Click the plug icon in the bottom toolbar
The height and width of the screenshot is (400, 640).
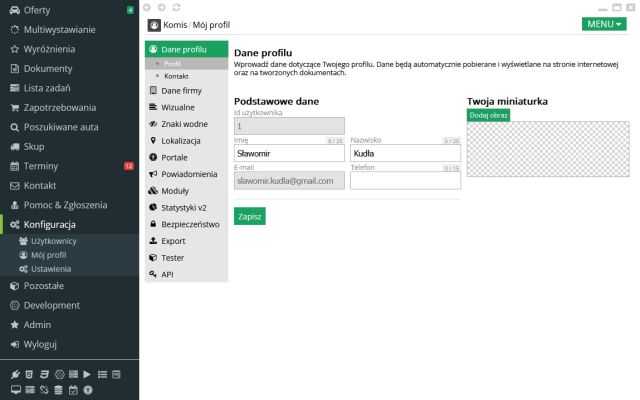click(x=15, y=374)
